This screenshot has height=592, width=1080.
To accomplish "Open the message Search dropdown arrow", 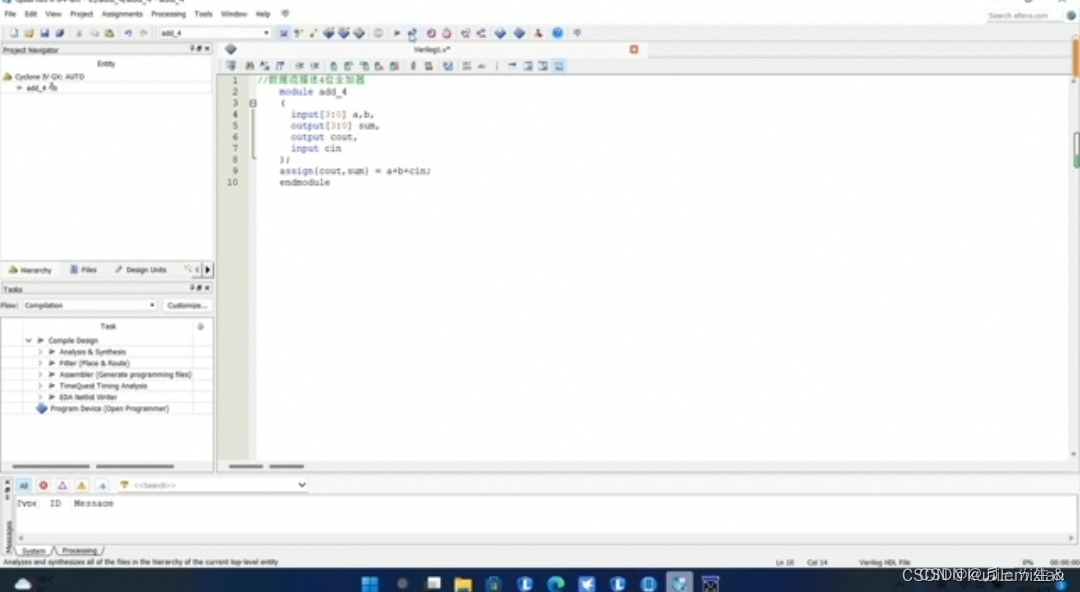I will [x=302, y=485].
